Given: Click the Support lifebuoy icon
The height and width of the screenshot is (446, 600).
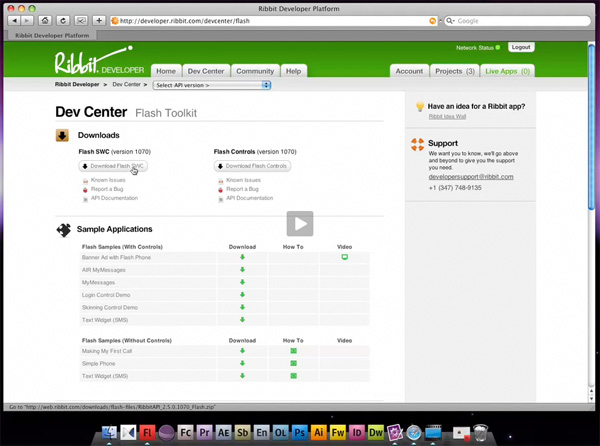Looking at the screenshot, I should 417,144.
